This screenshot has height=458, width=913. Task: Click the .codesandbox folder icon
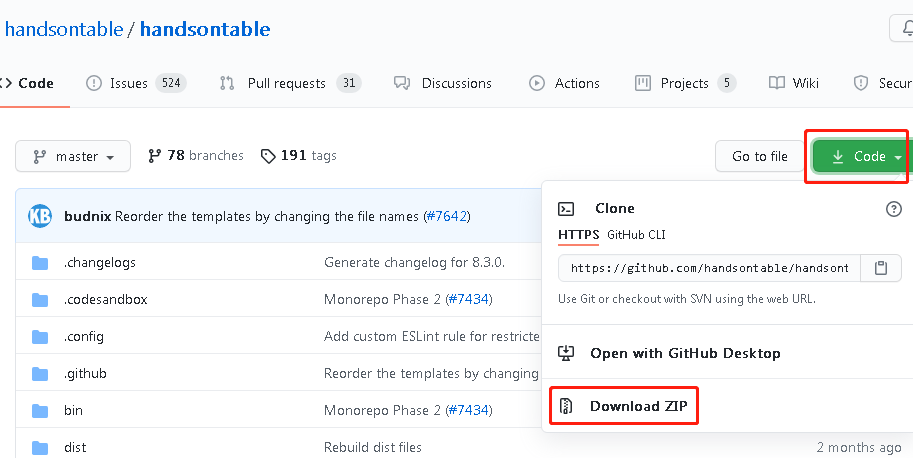tap(40, 300)
